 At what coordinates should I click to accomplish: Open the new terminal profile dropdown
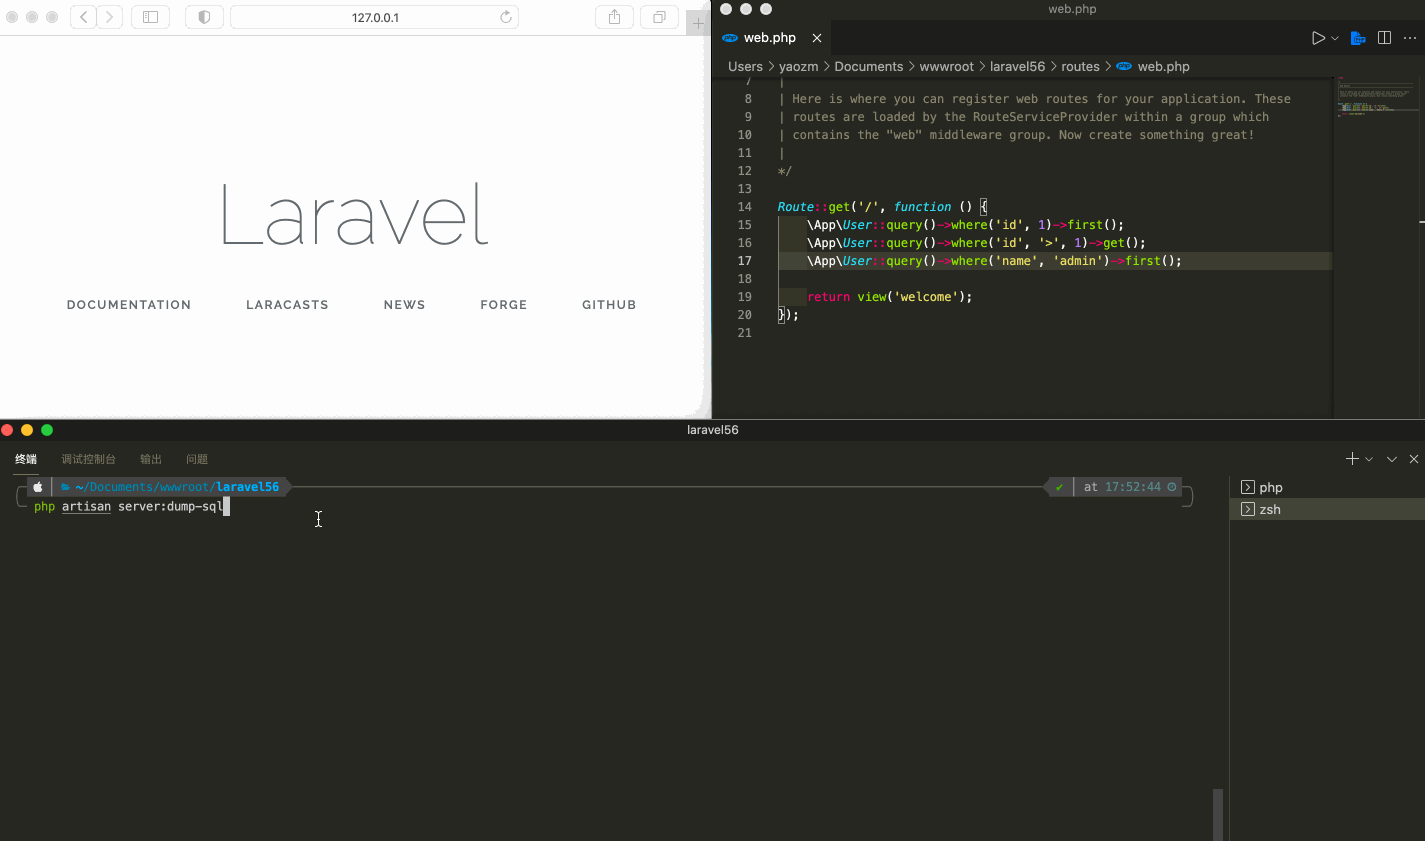1369,459
